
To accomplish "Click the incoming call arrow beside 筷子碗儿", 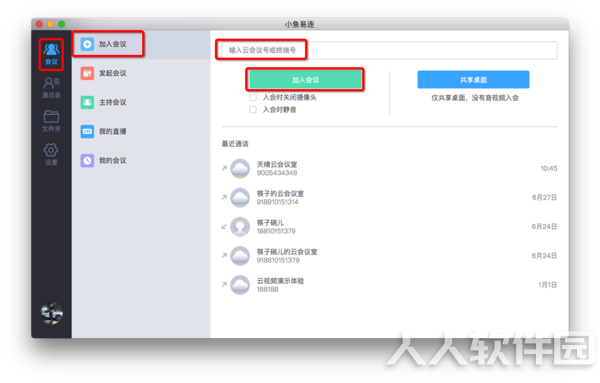I will 224,227.
